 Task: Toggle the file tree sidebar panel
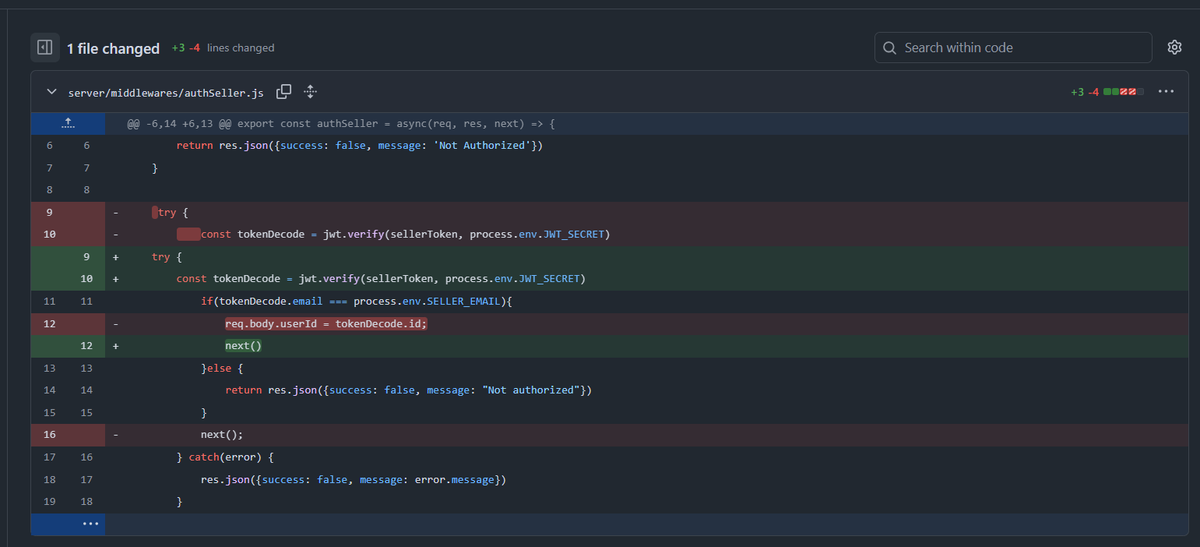click(44, 47)
